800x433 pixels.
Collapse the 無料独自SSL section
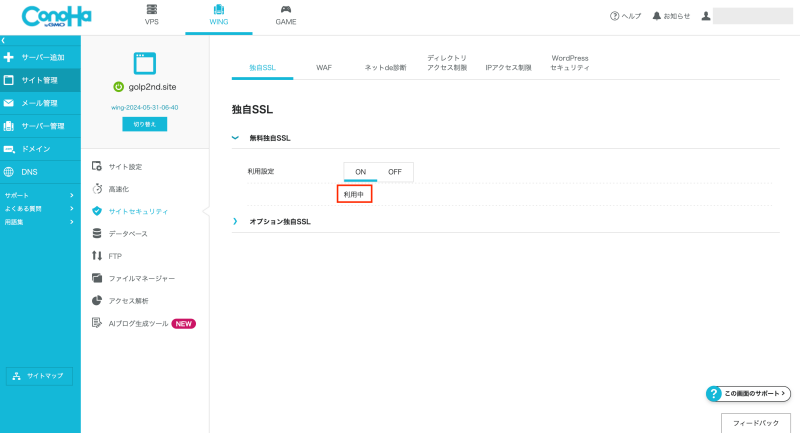click(x=236, y=137)
